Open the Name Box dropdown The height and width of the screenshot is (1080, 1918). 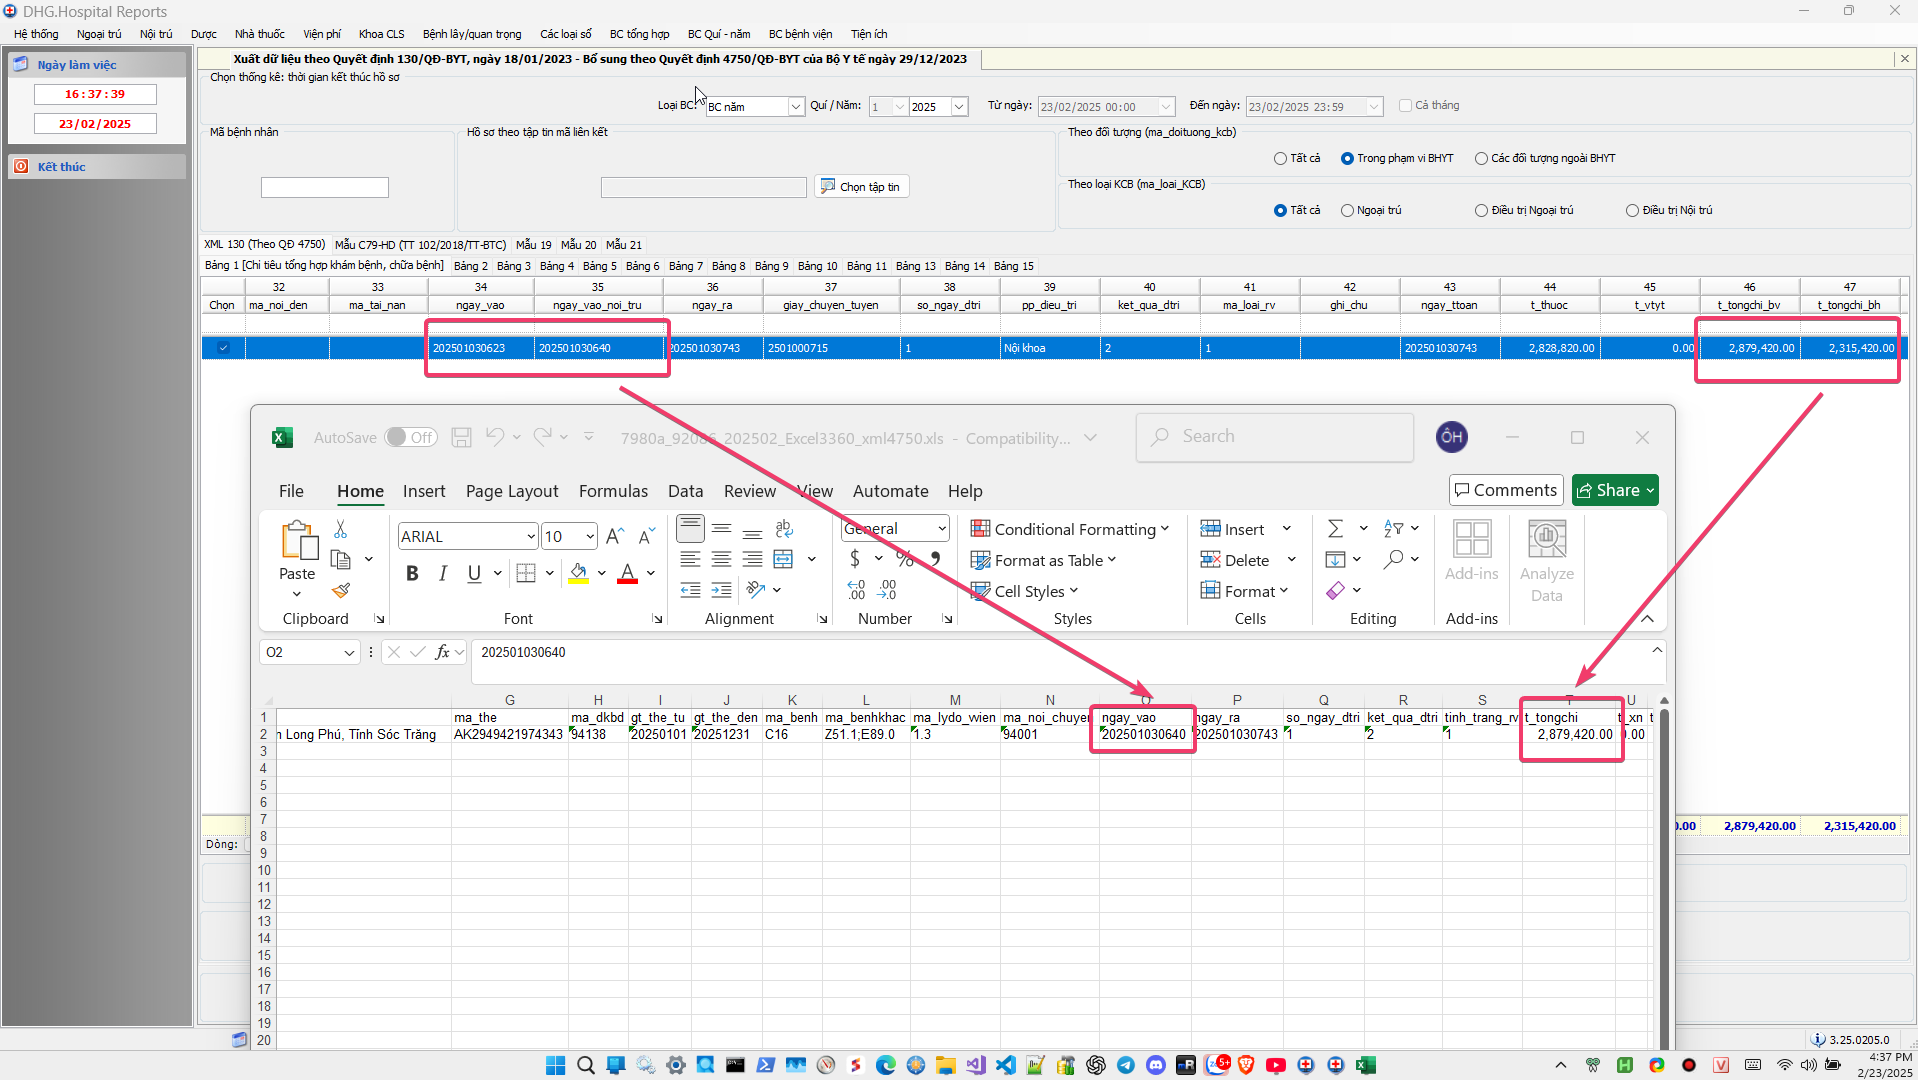pyautogui.click(x=349, y=652)
